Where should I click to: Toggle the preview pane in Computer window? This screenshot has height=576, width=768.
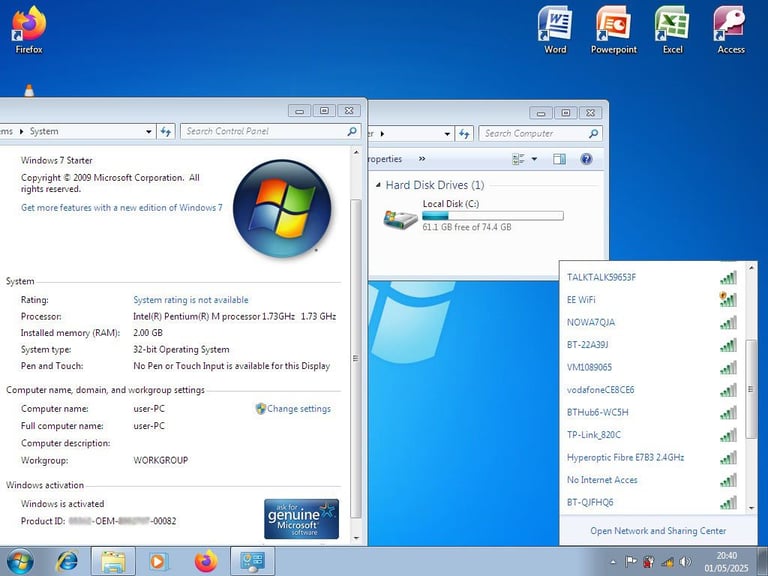(559, 159)
